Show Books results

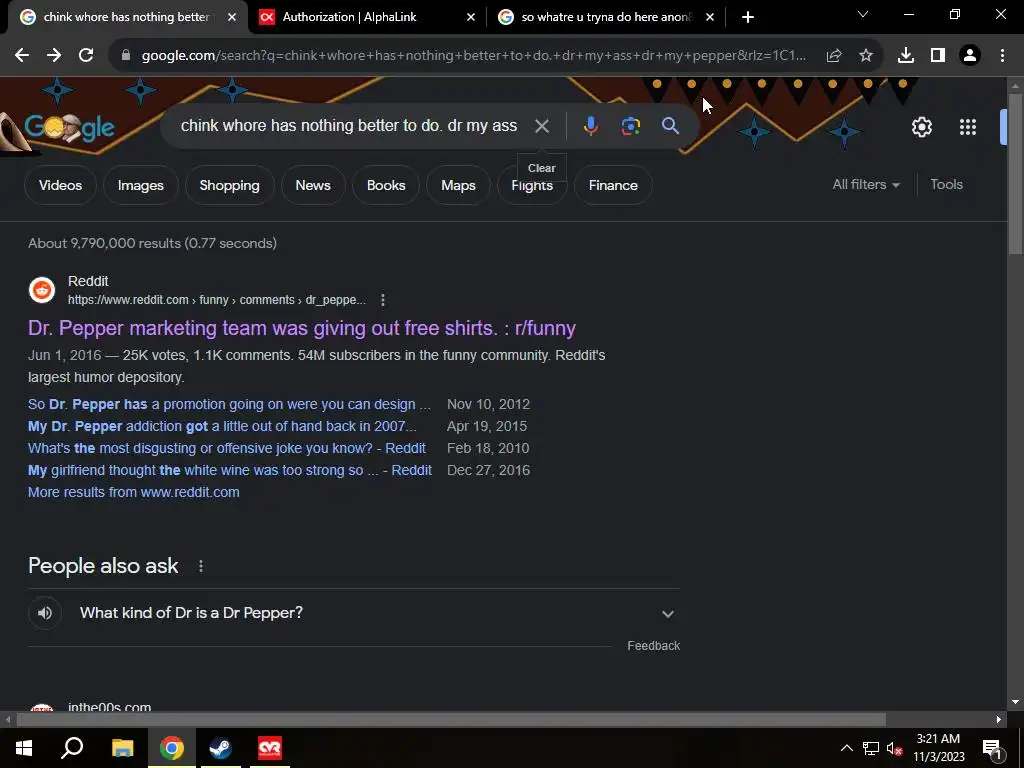pyautogui.click(x=386, y=185)
